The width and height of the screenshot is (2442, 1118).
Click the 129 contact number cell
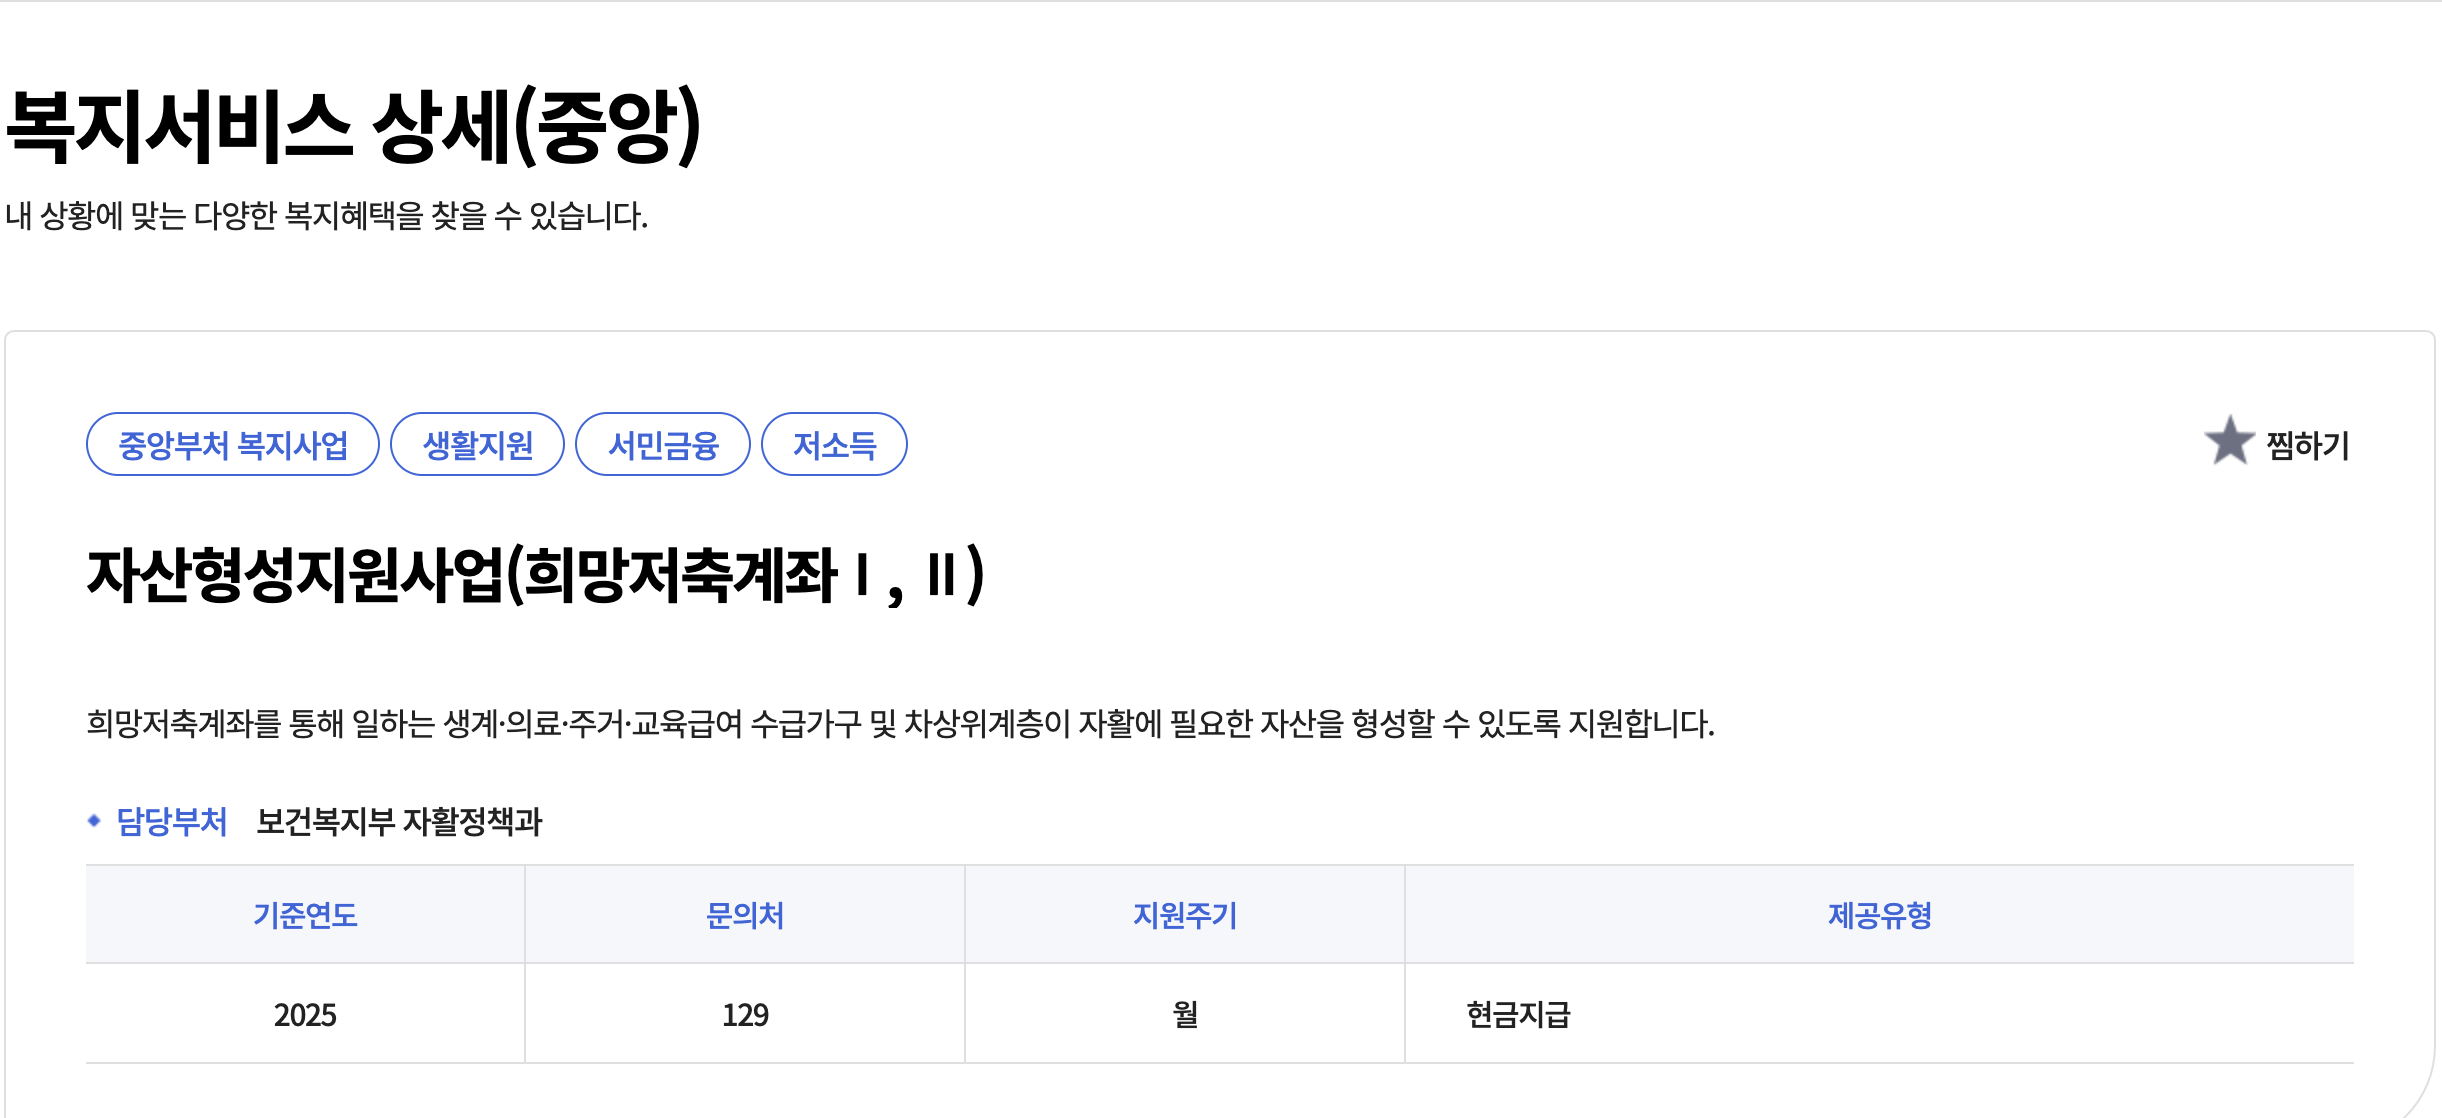(745, 1014)
